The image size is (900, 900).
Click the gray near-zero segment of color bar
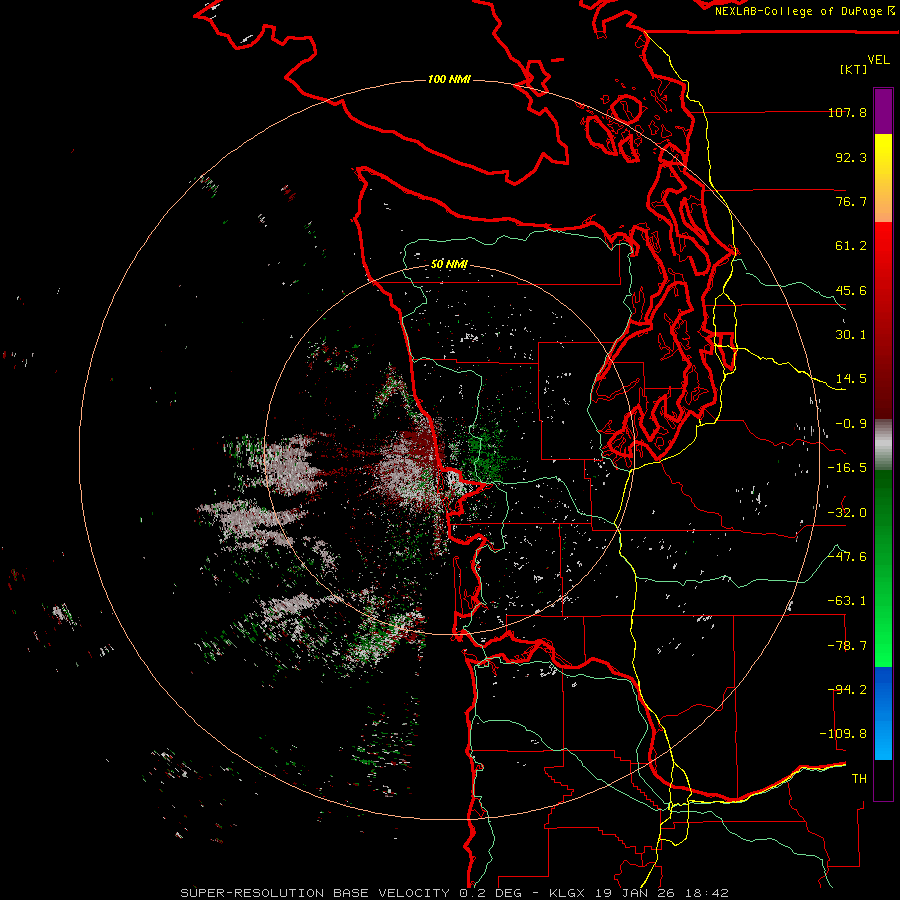pos(883,445)
